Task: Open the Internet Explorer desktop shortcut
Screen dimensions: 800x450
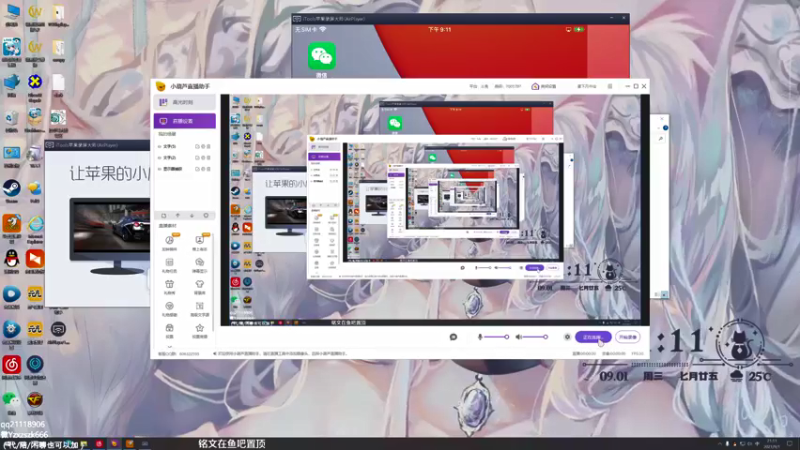Action: pyautogui.click(x=35, y=223)
